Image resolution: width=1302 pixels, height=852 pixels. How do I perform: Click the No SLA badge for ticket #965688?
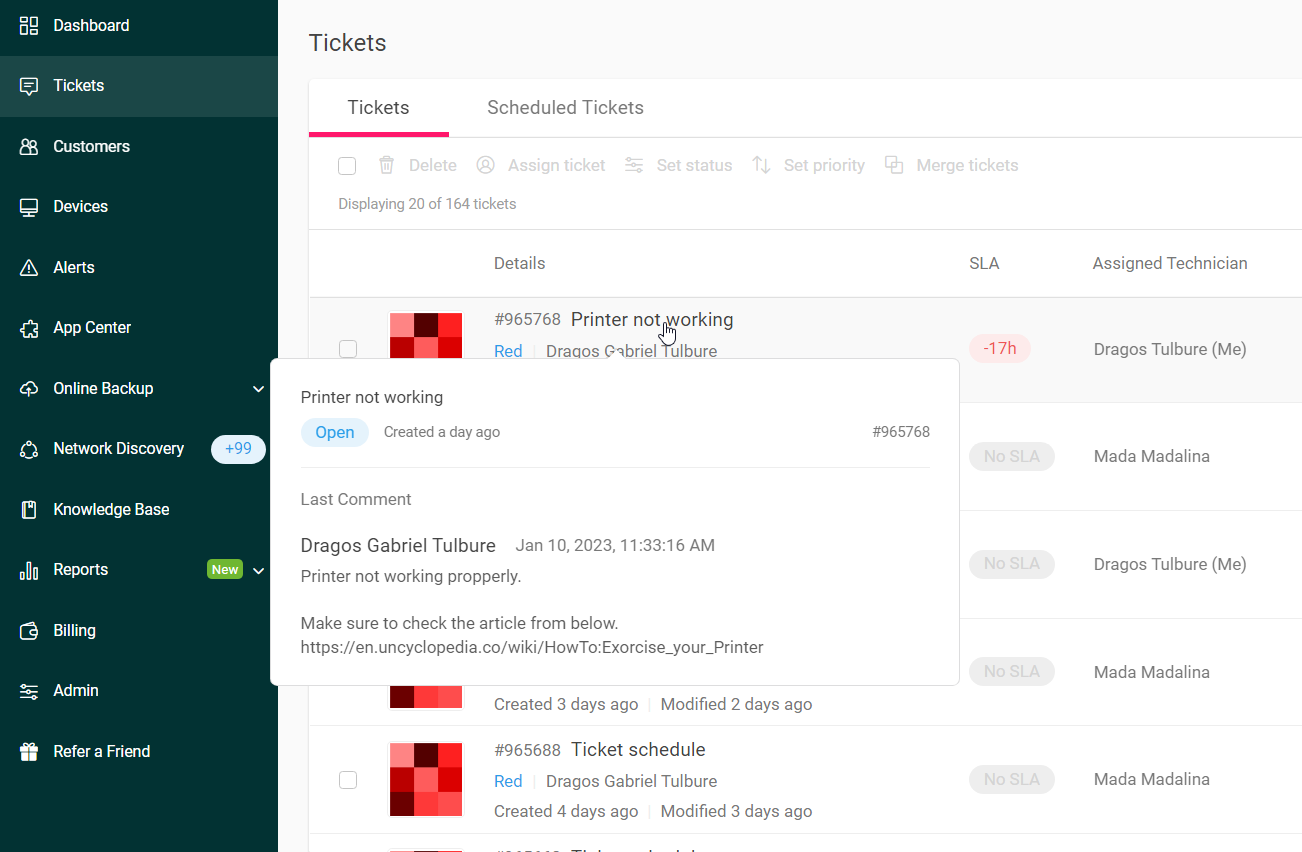tap(1012, 779)
